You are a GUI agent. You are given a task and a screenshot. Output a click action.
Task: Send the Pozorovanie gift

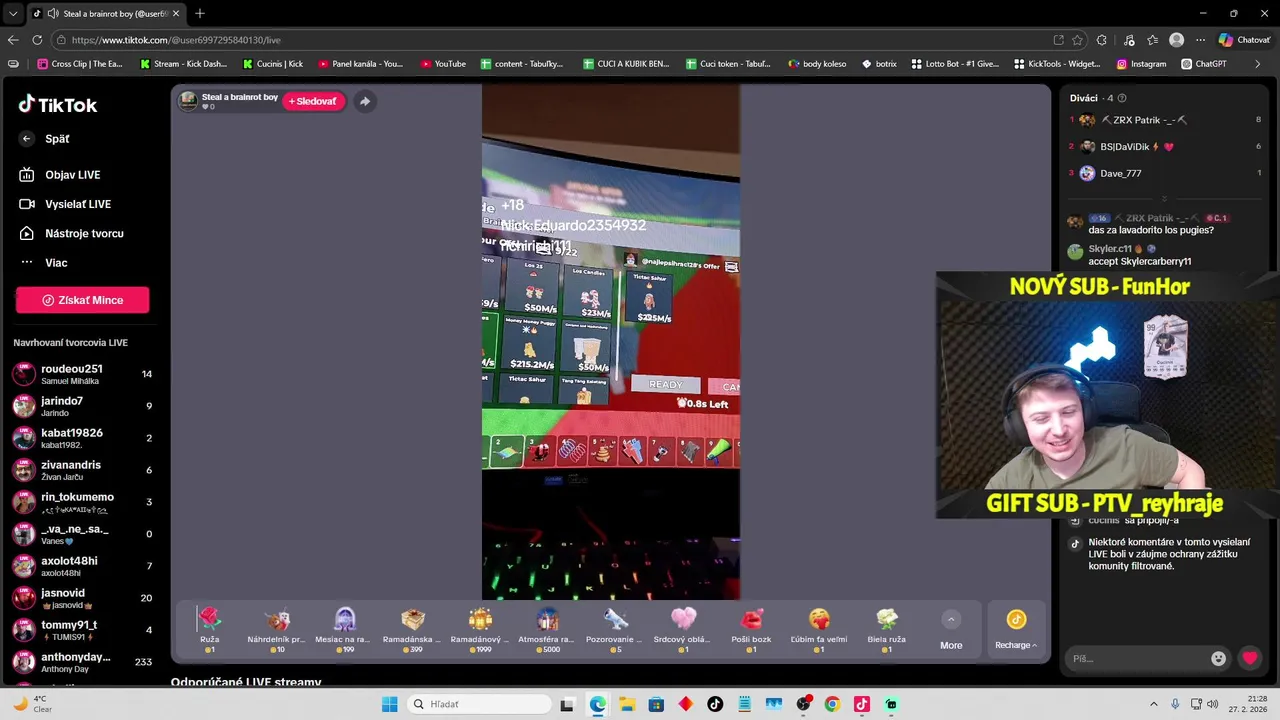pyautogui.click(x=615, y=630)
